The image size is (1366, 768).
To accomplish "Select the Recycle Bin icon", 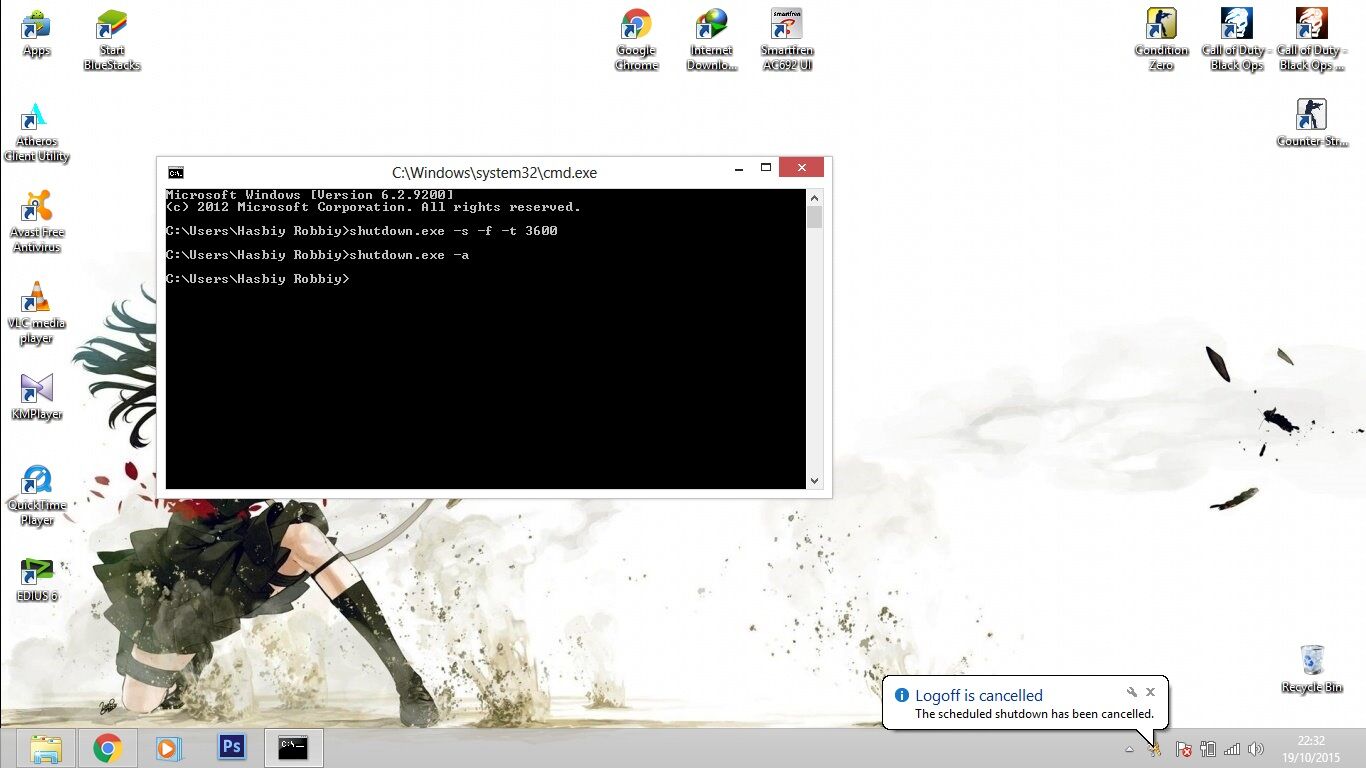I will pyautogui.click(x=1311, y=669).
